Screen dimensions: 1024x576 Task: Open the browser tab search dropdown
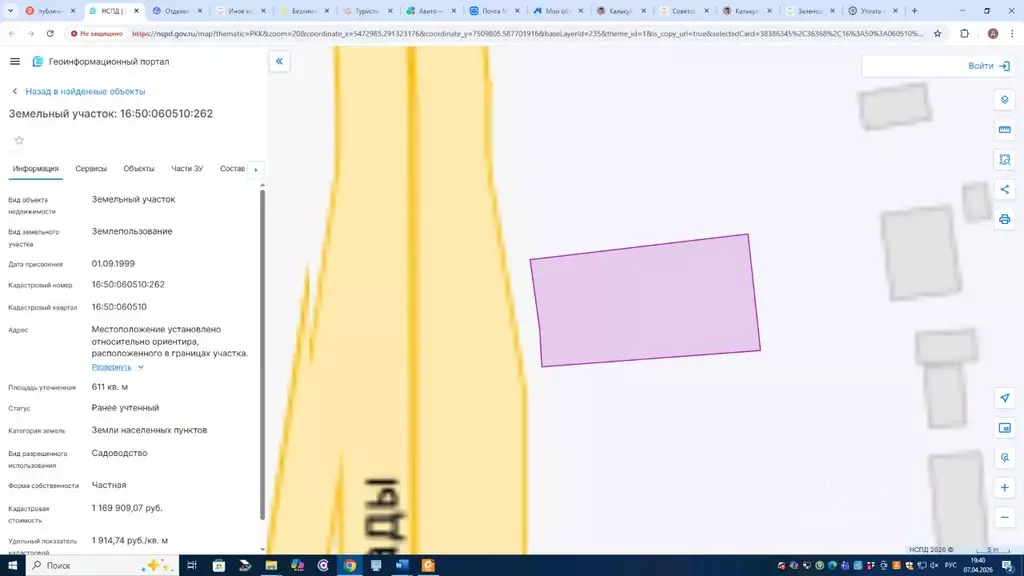pos(10,10)
